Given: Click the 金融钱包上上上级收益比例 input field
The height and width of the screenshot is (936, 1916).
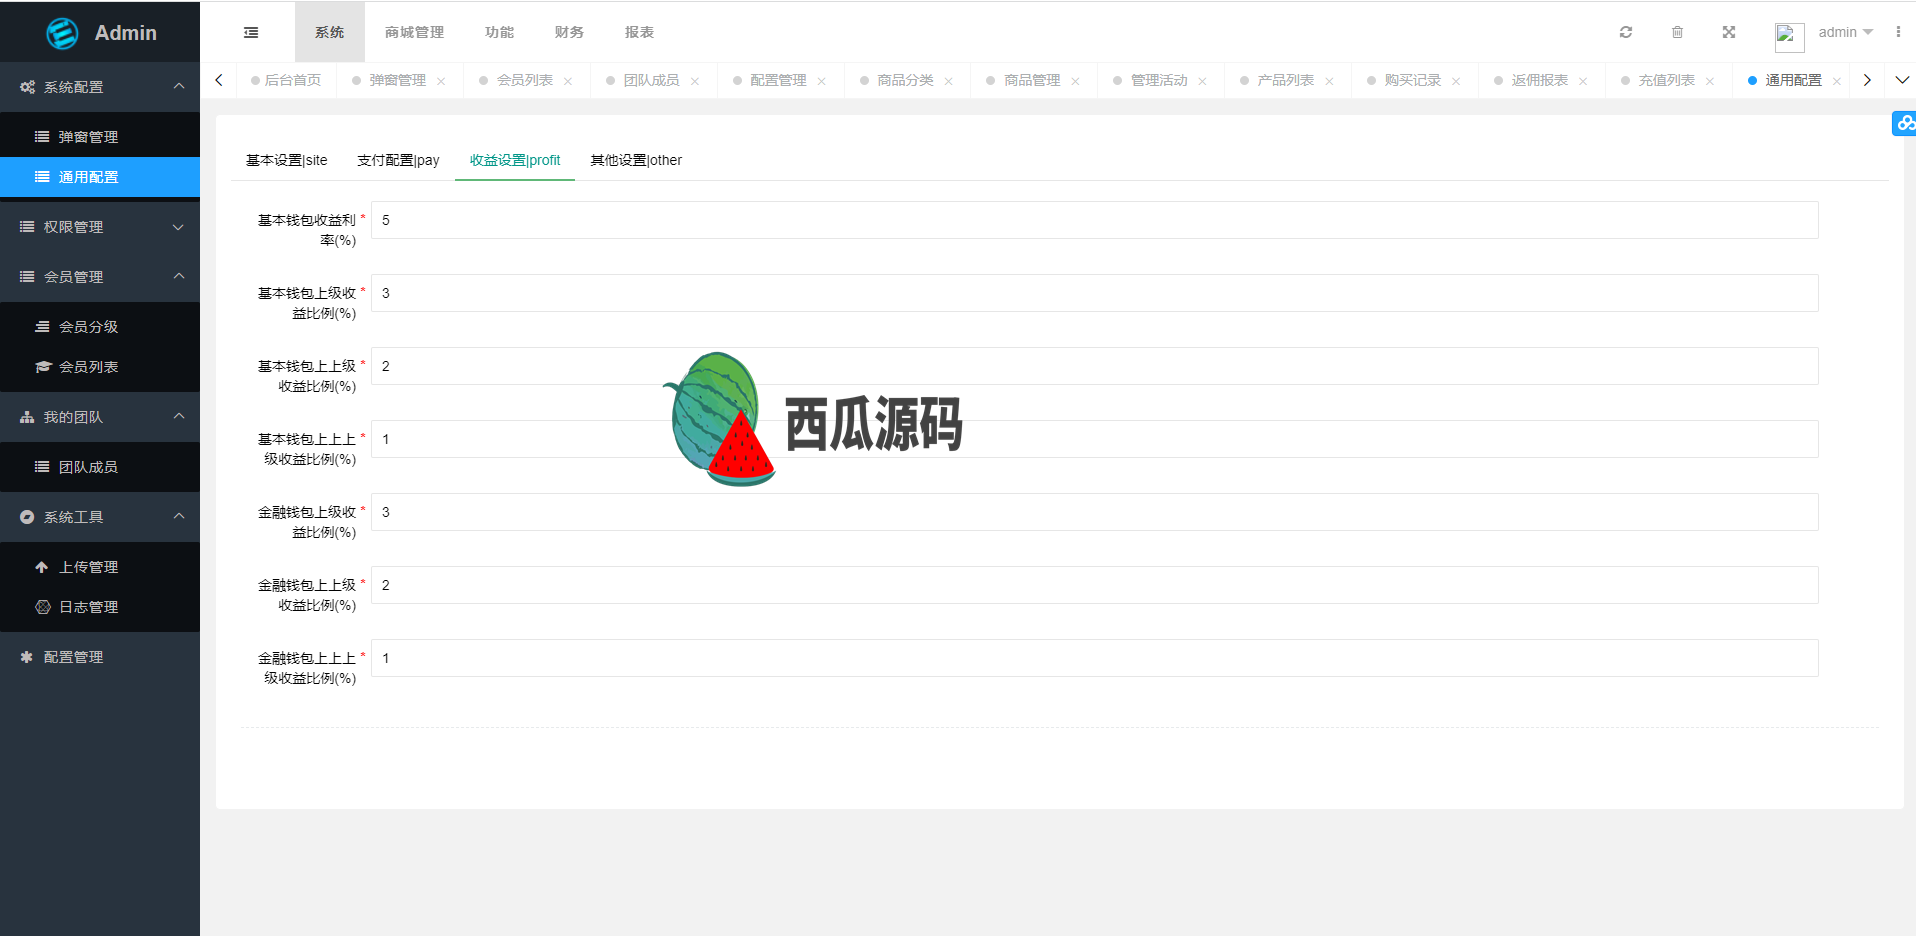Looking at the screenshot, I should tap(1095, 658).
